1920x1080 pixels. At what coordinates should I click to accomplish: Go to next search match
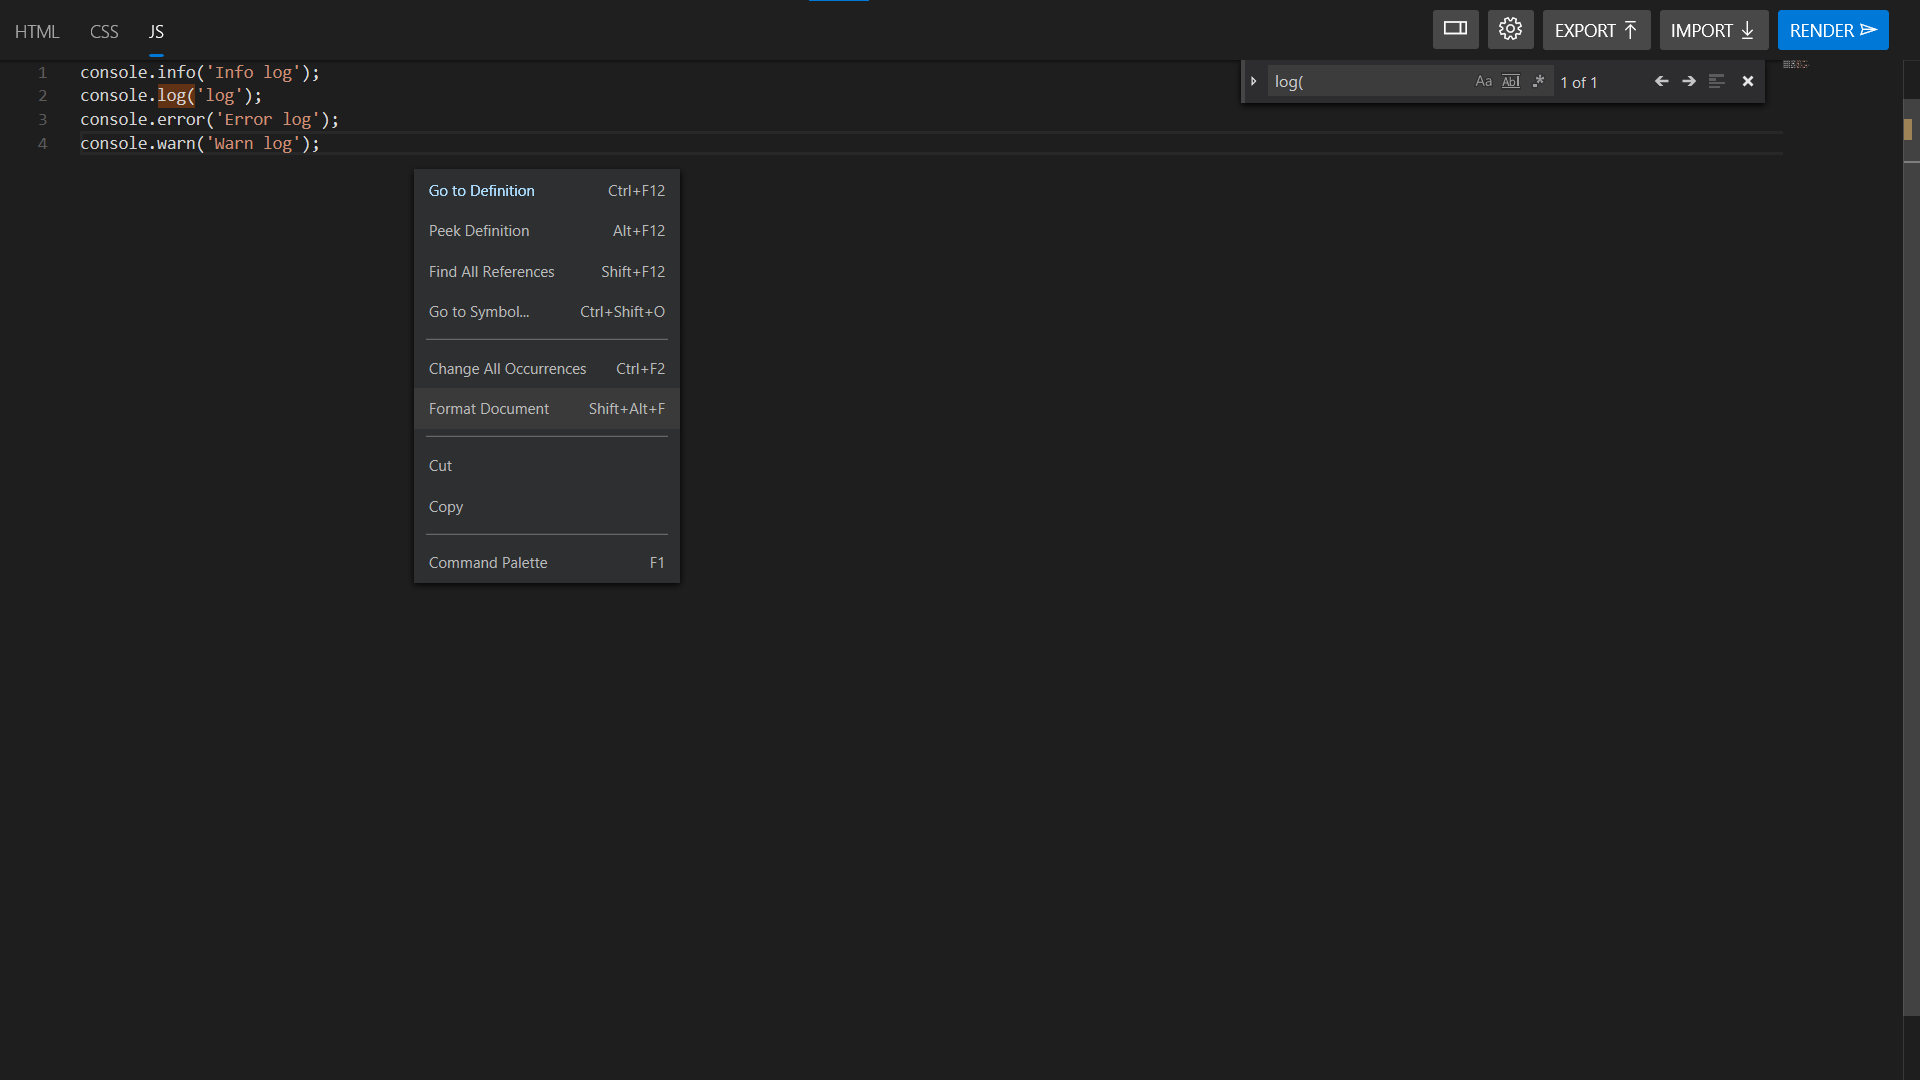pyautogui.click(x=1689, y=81)
